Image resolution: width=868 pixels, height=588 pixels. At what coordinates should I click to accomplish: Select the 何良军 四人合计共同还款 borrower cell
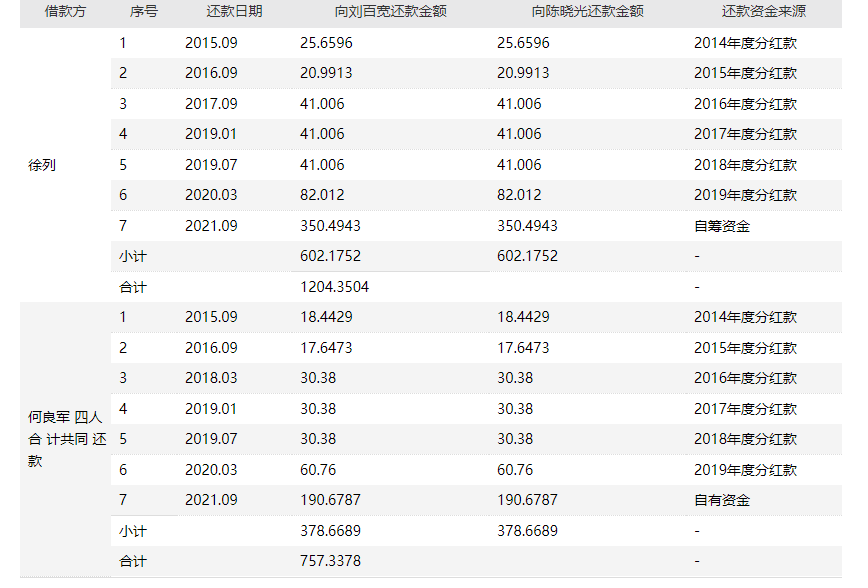point(58,439)
